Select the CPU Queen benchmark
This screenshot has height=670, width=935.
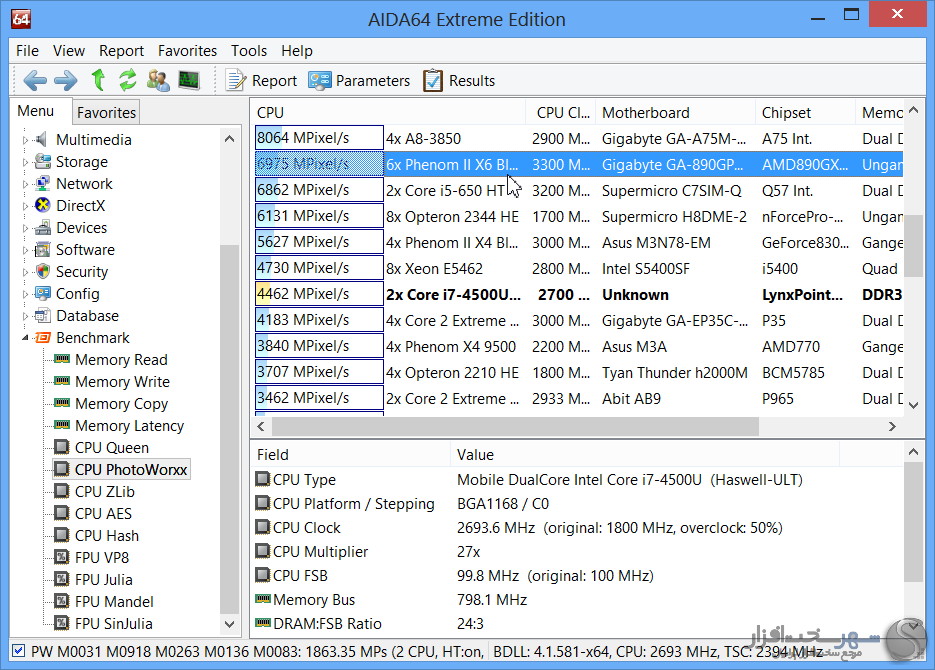[111, 448]
